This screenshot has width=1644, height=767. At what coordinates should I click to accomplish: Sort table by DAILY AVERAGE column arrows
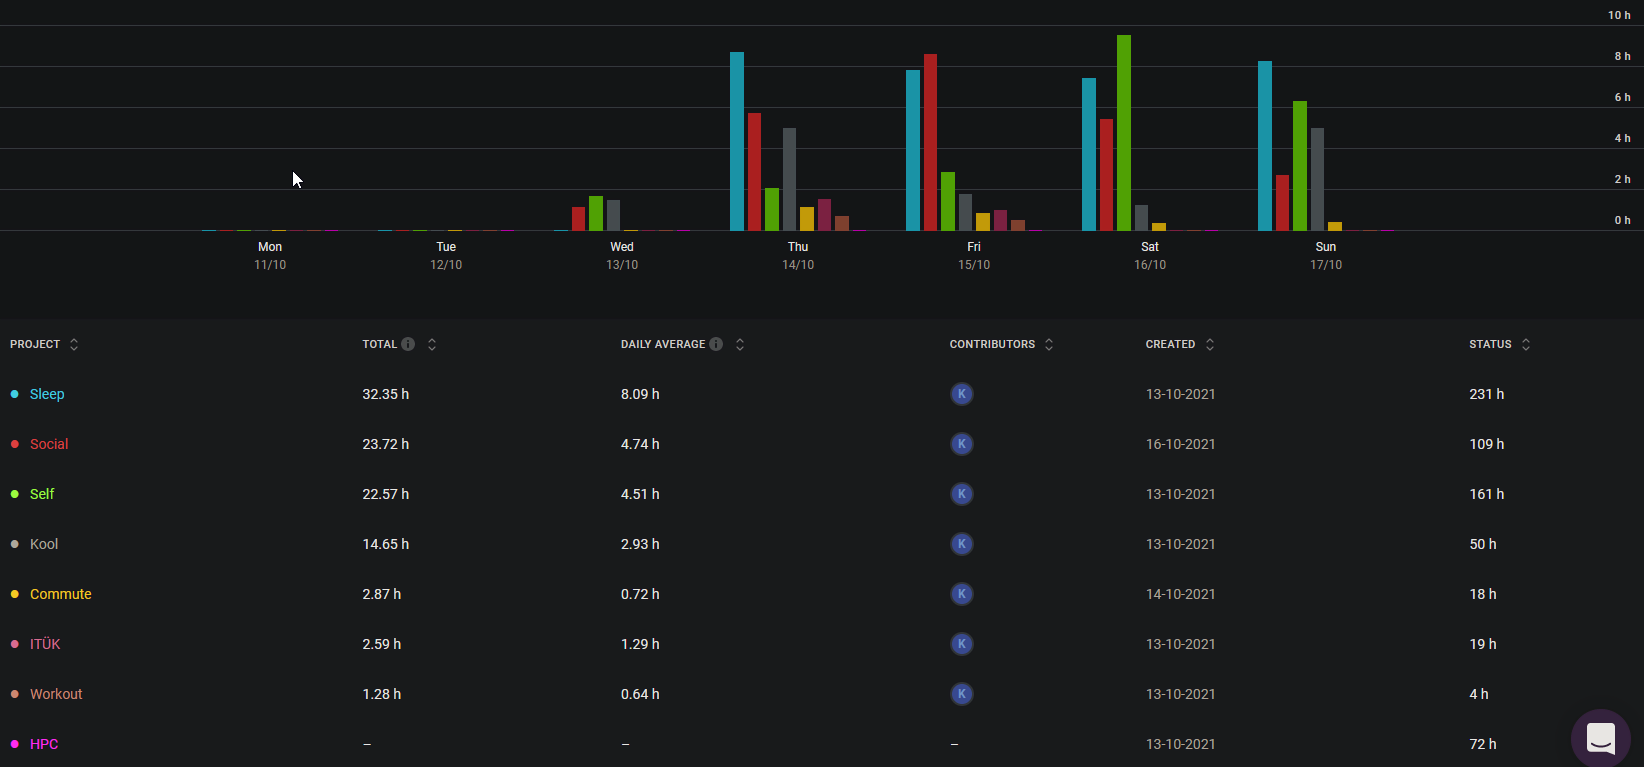pyautogui.click(x=740, y=344)
